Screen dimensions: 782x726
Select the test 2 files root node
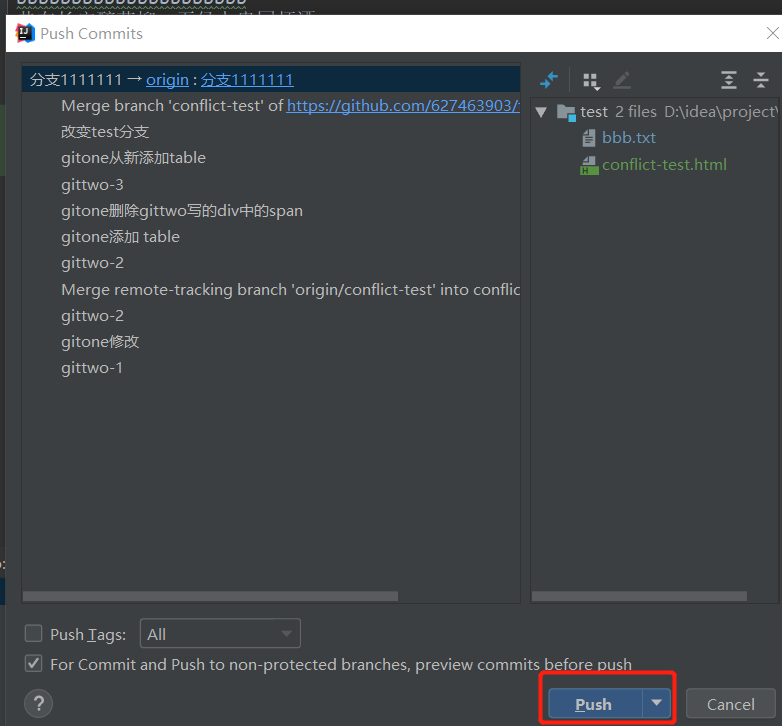(654, 112)
